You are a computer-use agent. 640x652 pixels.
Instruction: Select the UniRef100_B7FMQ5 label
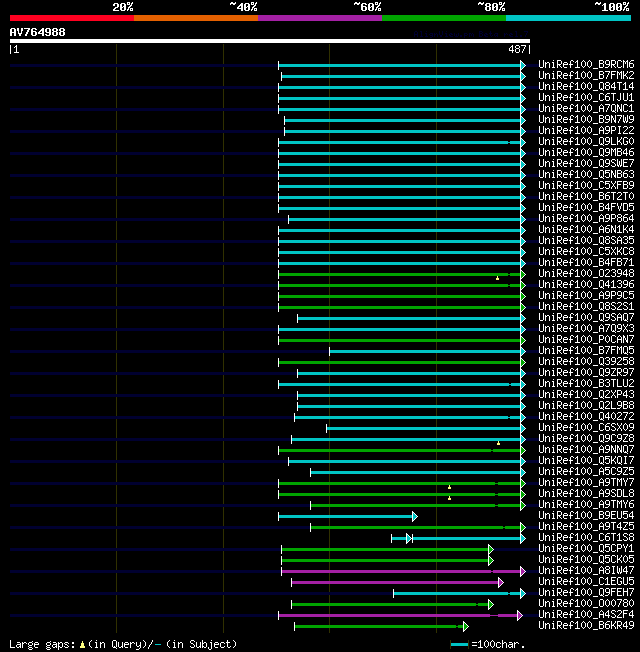click(x=586, y=351)
